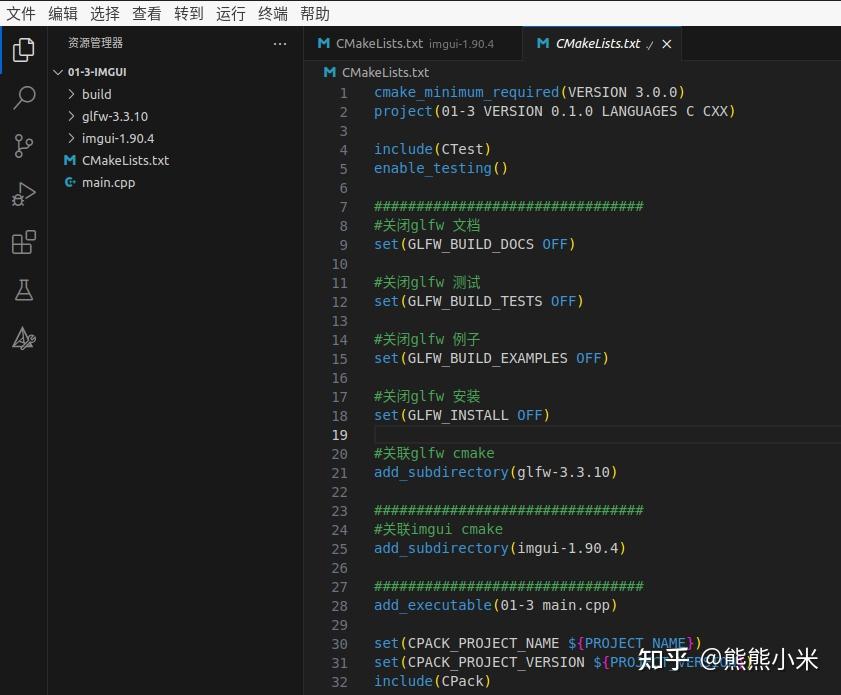Open the Testing flask icon
The image size is (841, 695).
pyautogui.click(x=24, y=290)
